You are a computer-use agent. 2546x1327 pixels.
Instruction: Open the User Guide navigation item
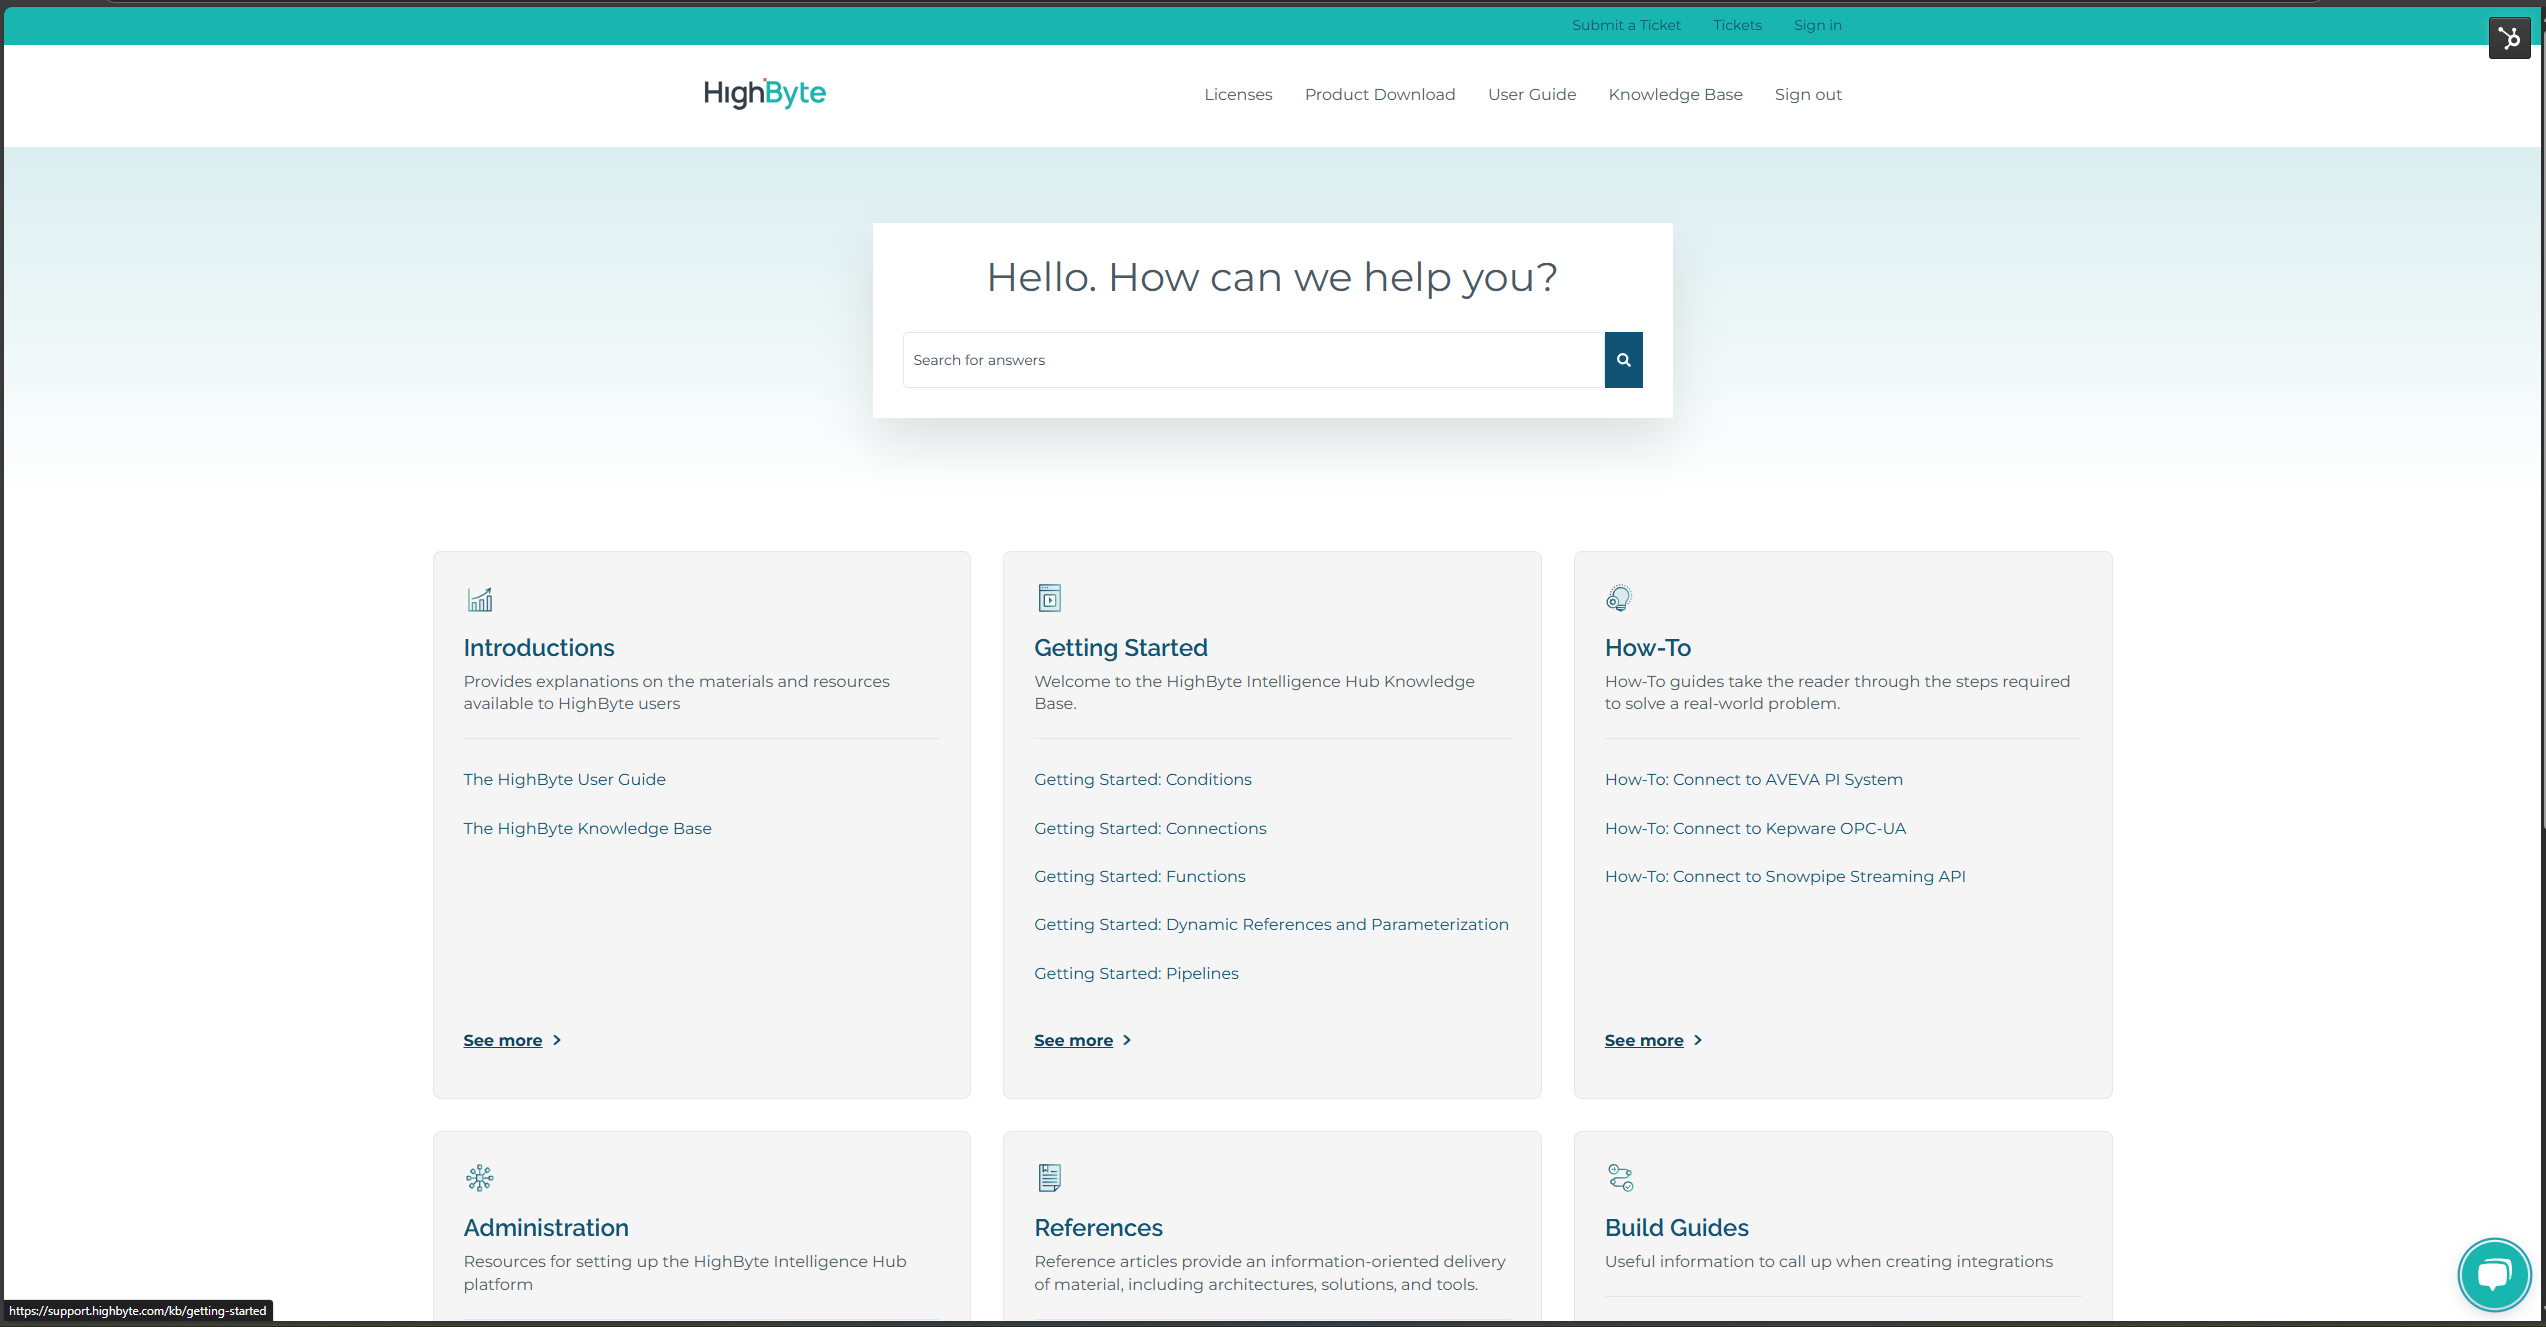click(x=1532, y=94)
